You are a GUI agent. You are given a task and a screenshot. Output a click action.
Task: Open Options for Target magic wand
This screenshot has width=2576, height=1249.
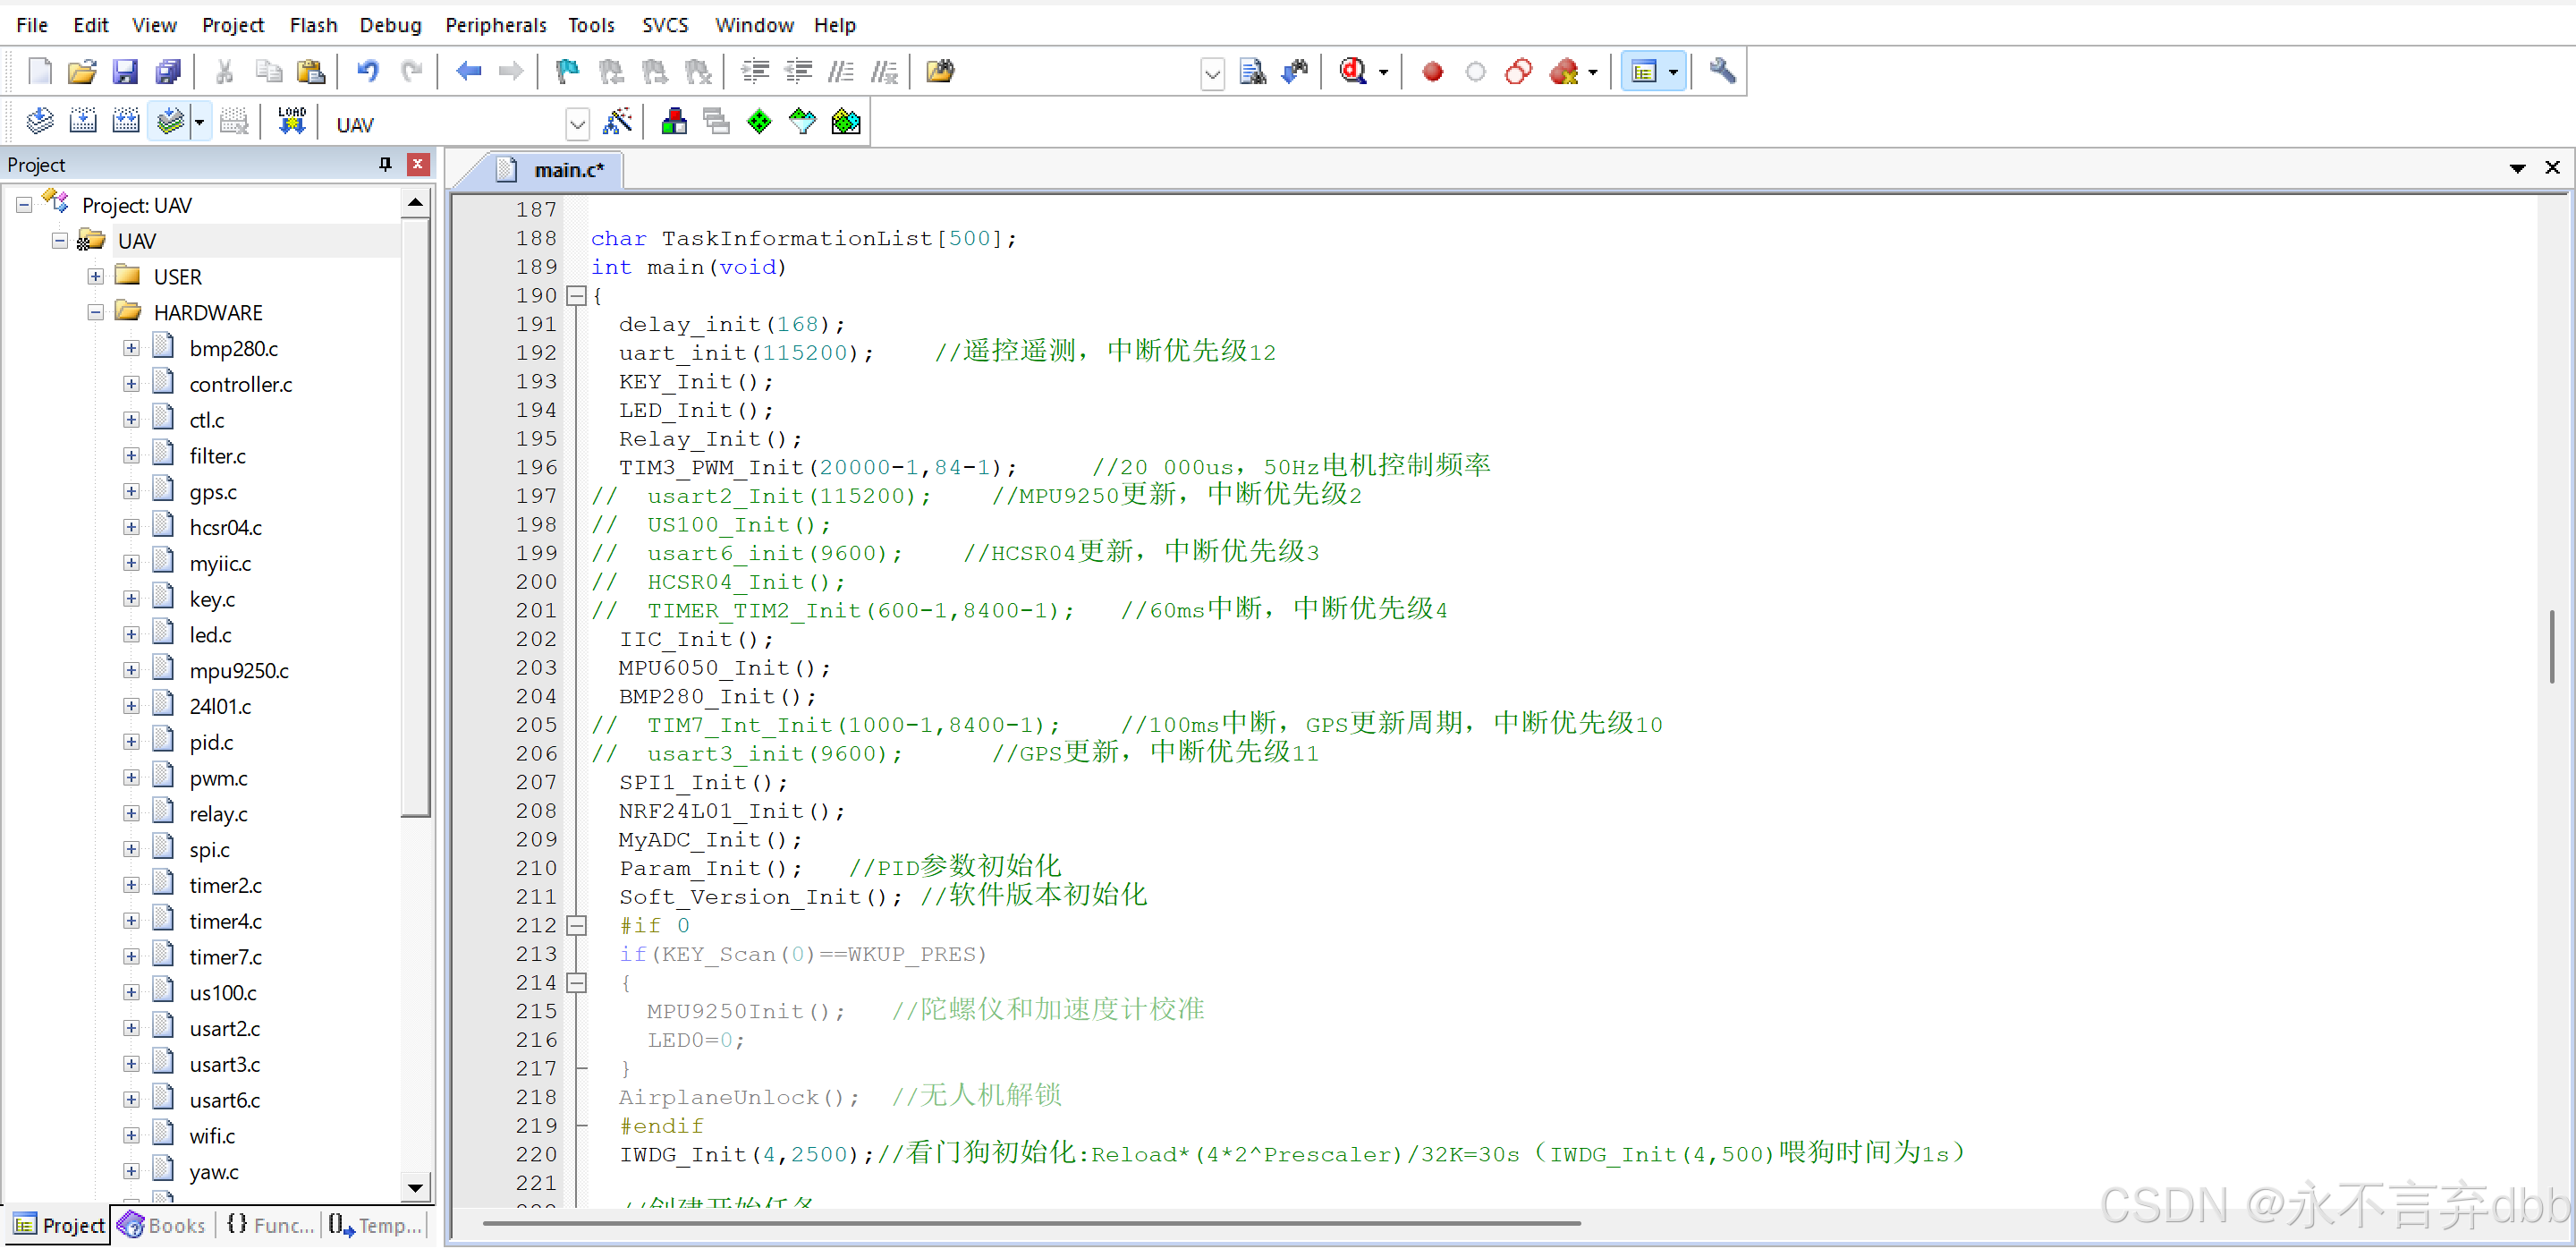618,122
